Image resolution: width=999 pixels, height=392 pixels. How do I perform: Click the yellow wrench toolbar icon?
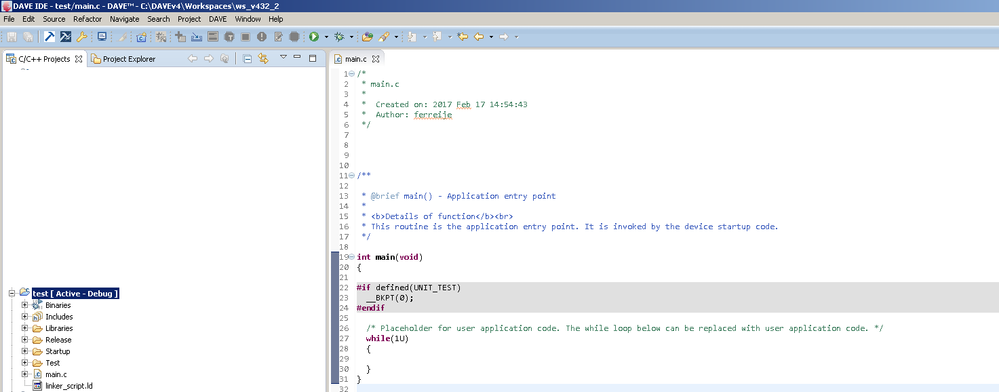[81, 36]
